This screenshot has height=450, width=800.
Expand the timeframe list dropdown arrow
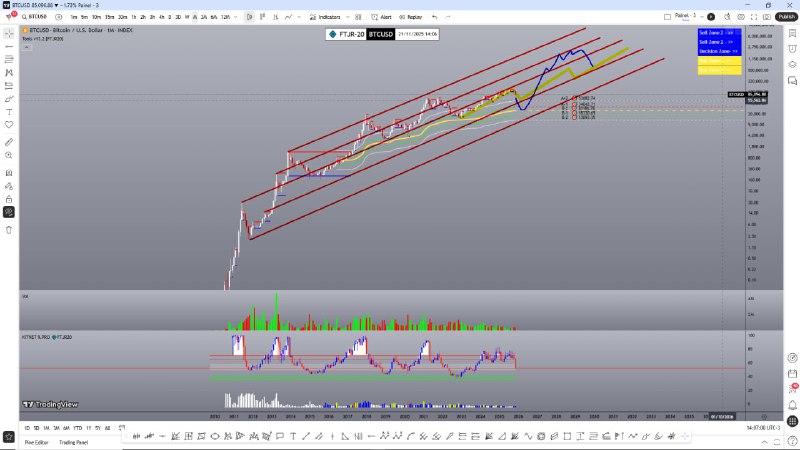[x=238, y=17]
